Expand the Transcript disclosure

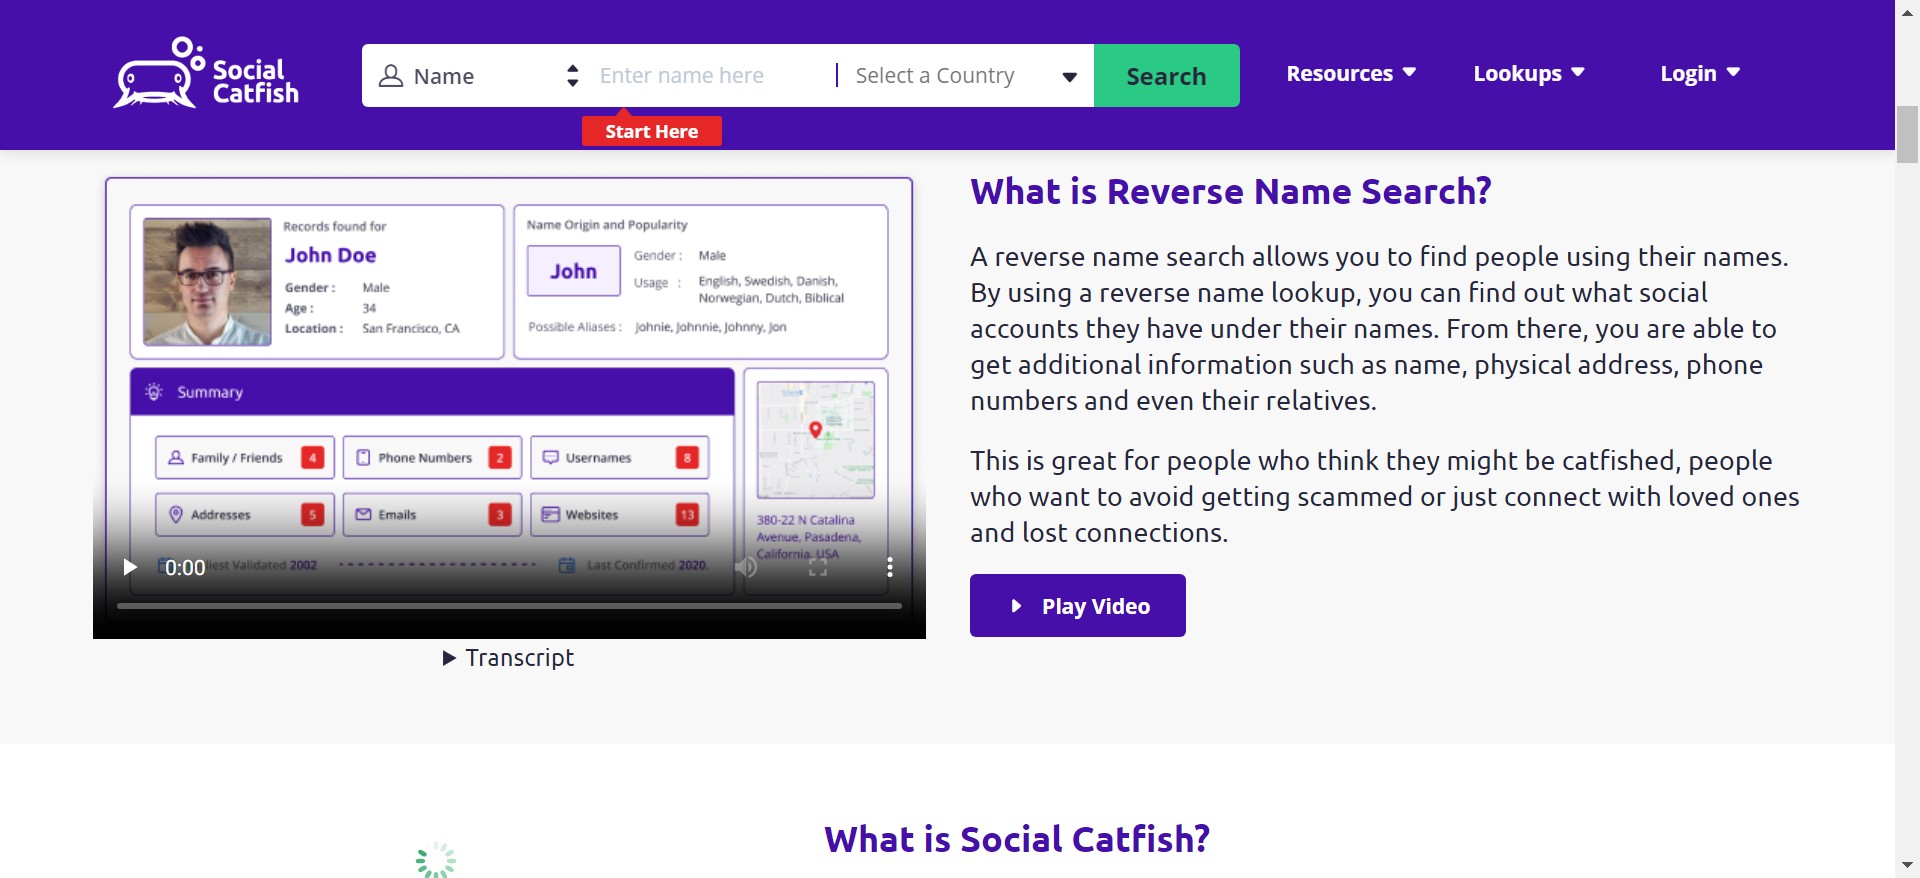click(508, 658)
